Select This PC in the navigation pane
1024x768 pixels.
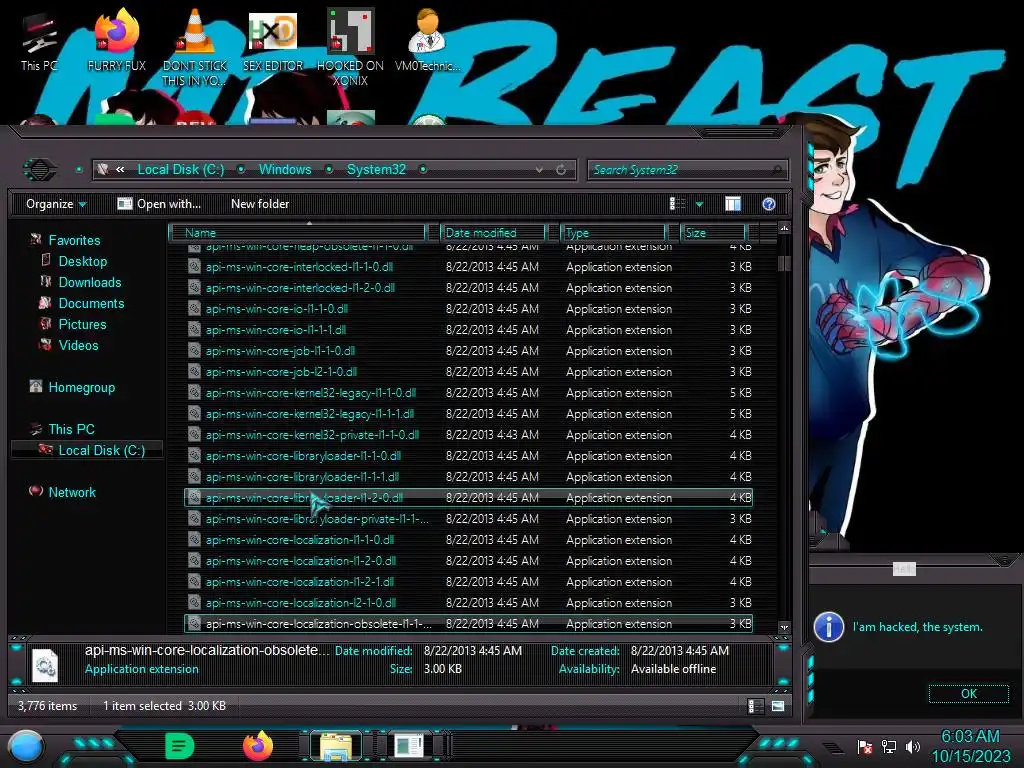(x=71, y=429)
